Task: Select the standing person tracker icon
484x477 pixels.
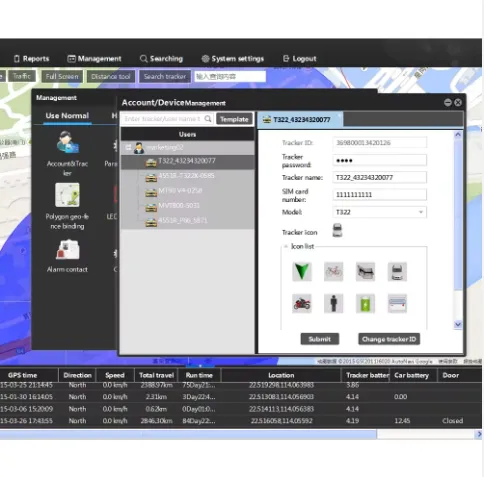Action: click(x=334, y=303)
